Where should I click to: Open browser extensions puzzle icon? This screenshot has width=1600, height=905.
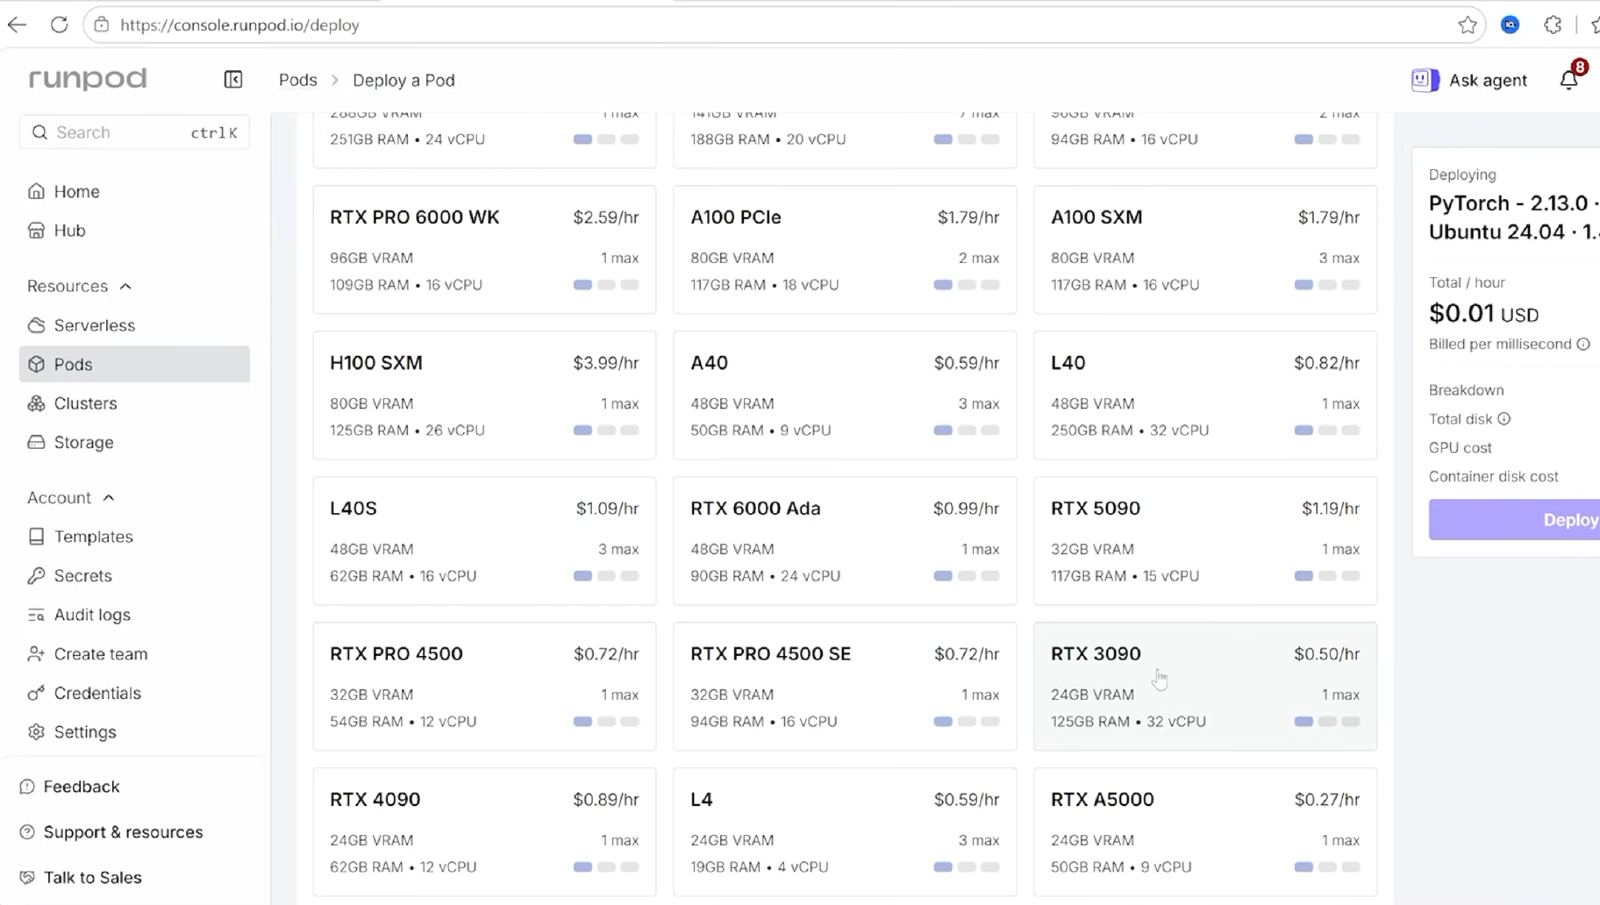point(1553,25)
